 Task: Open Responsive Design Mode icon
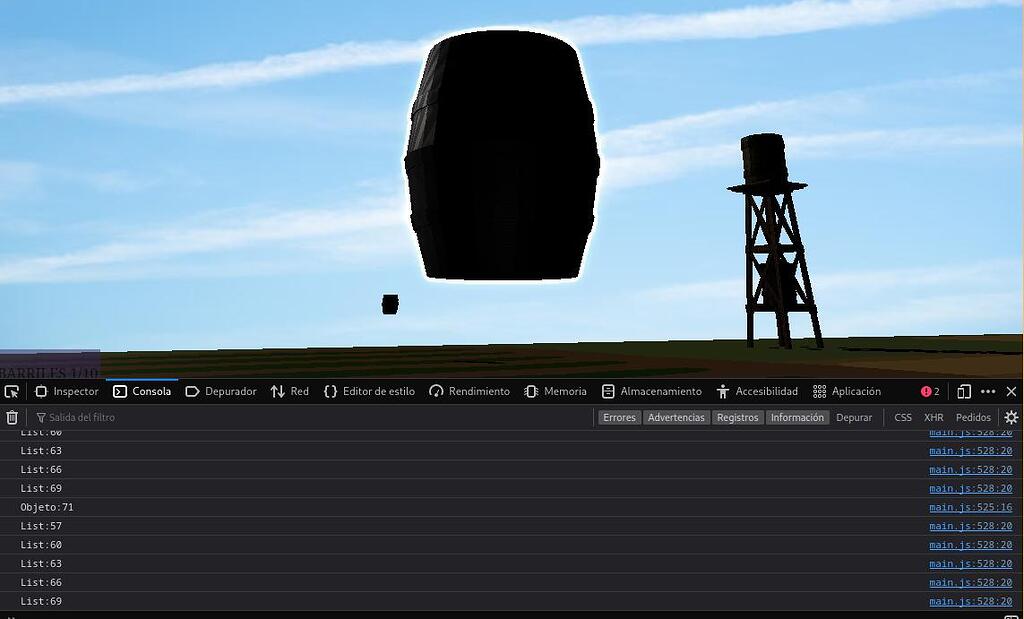pos(963,391)
